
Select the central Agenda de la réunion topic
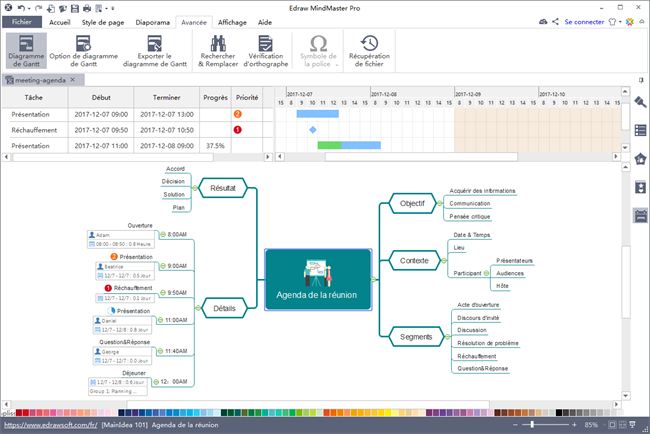pyautogui.click(x=318, y=279)
